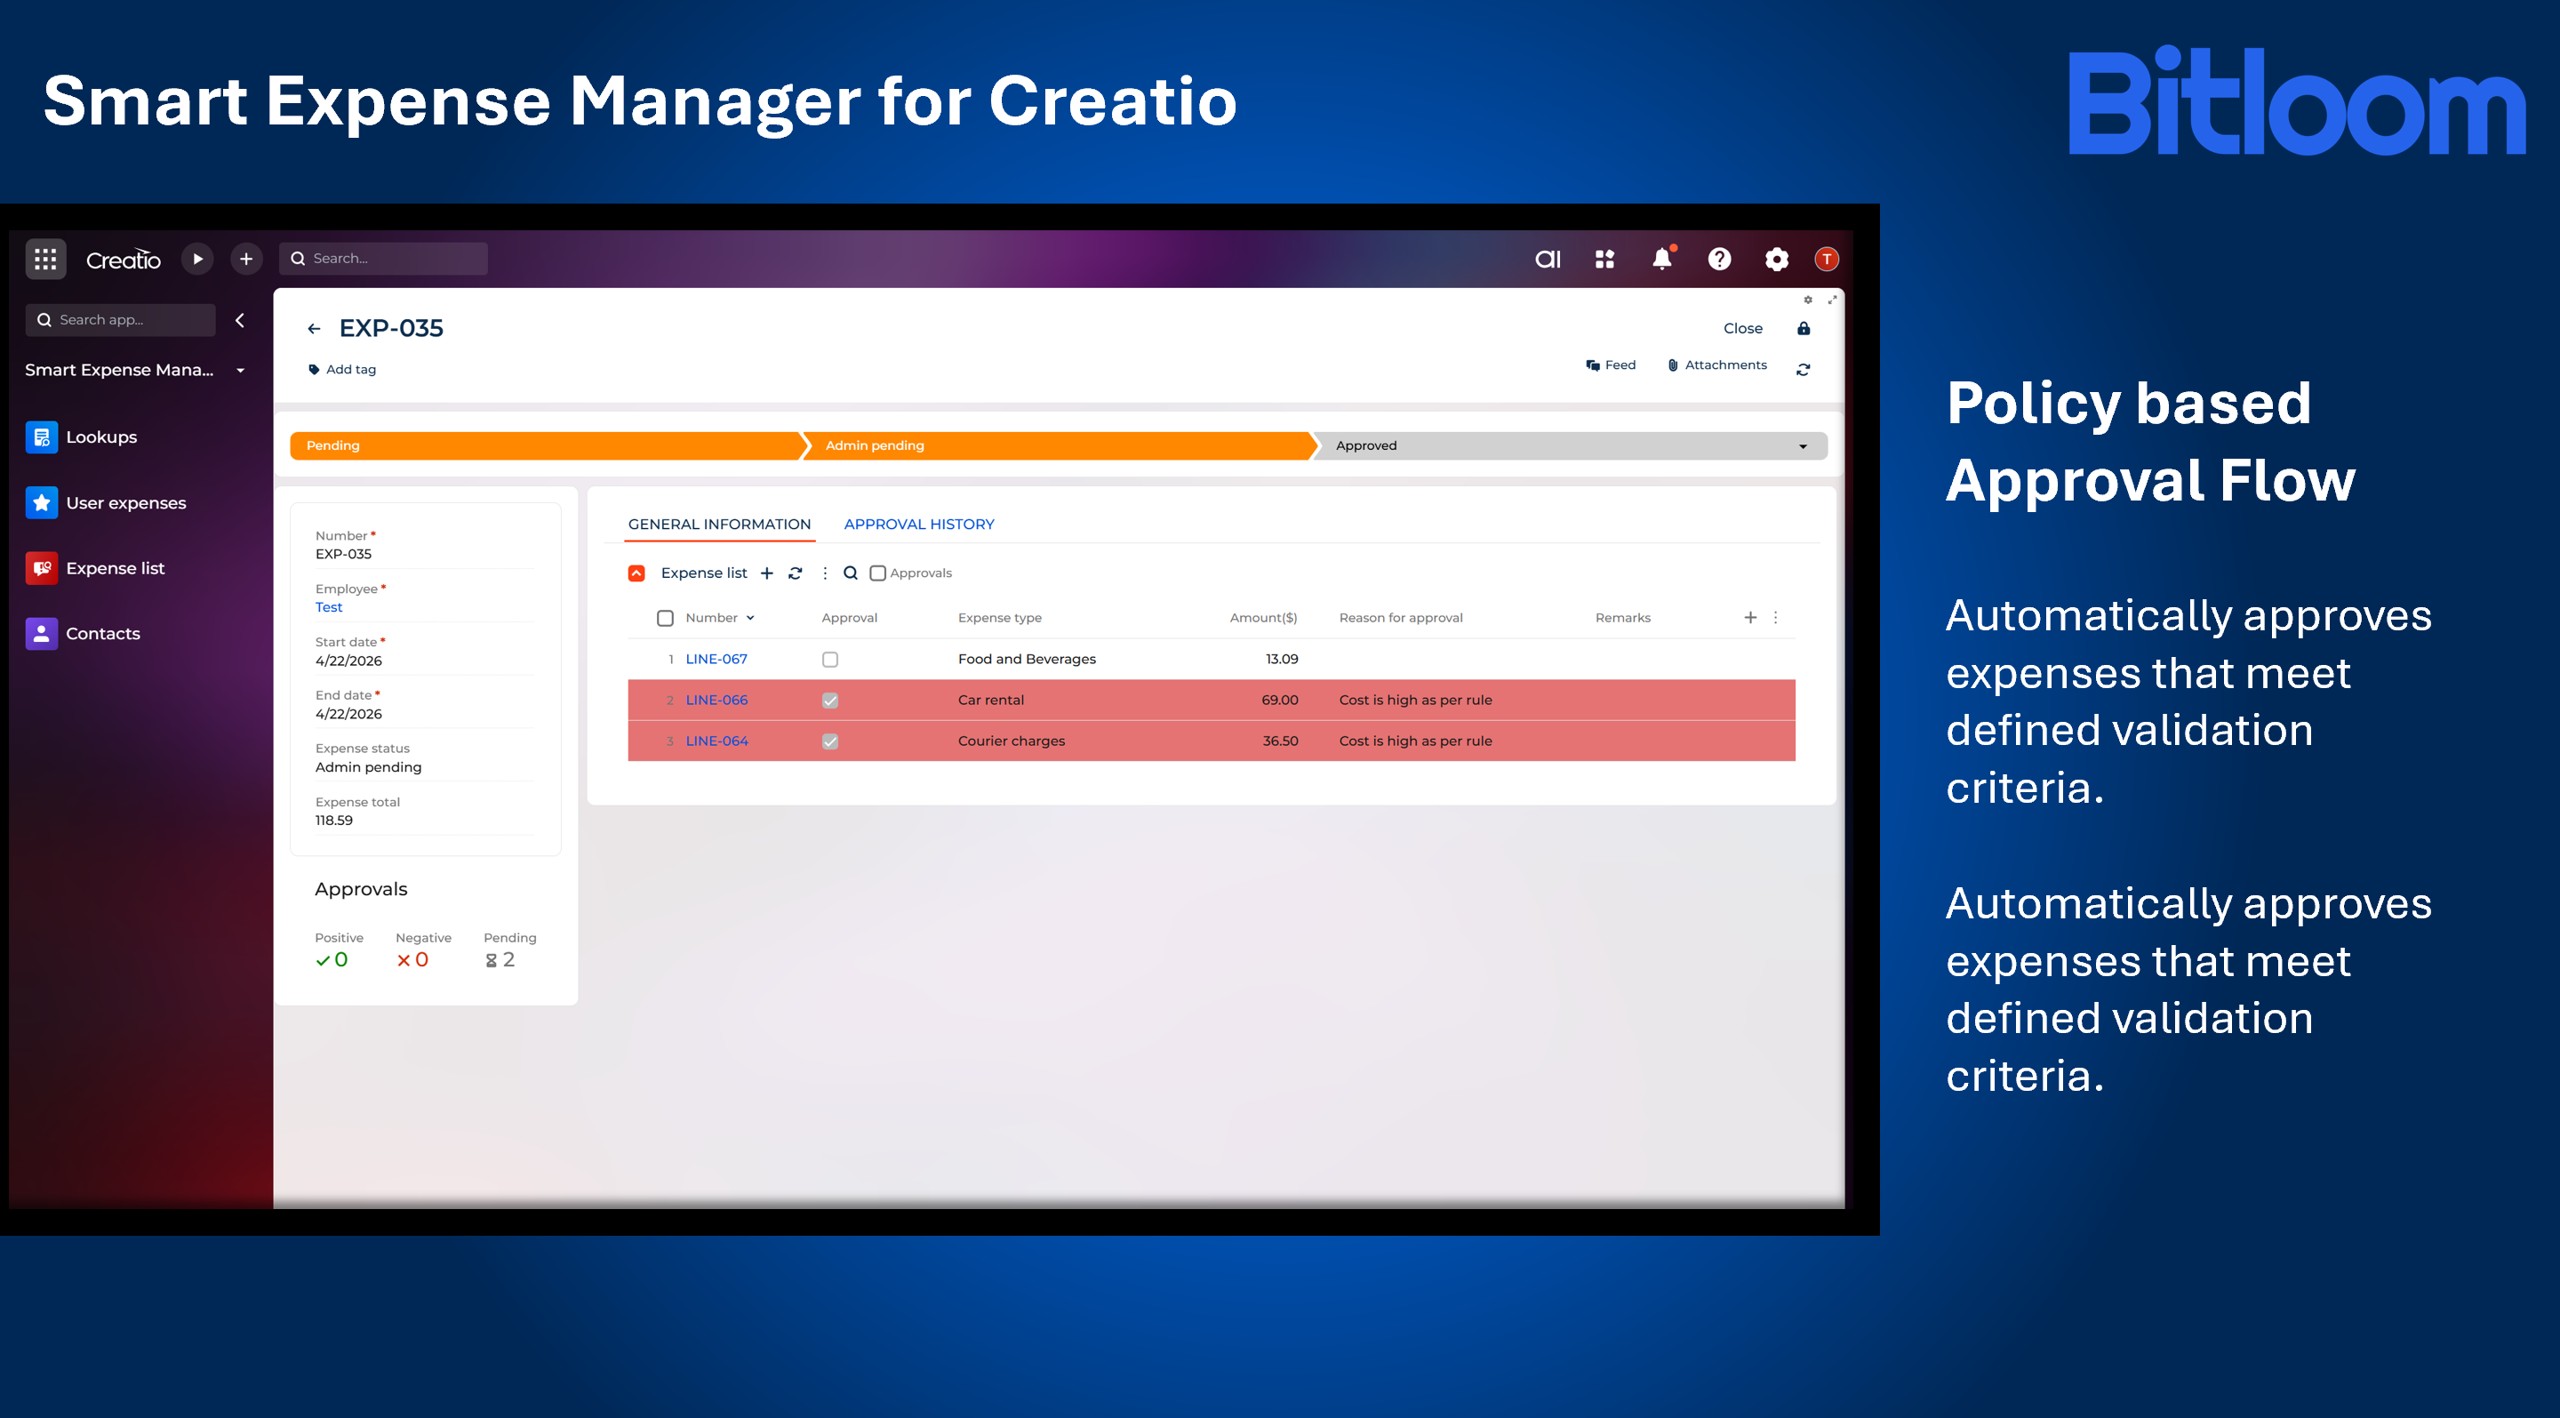Check the approval box for LINE-067

click(830, 659)
